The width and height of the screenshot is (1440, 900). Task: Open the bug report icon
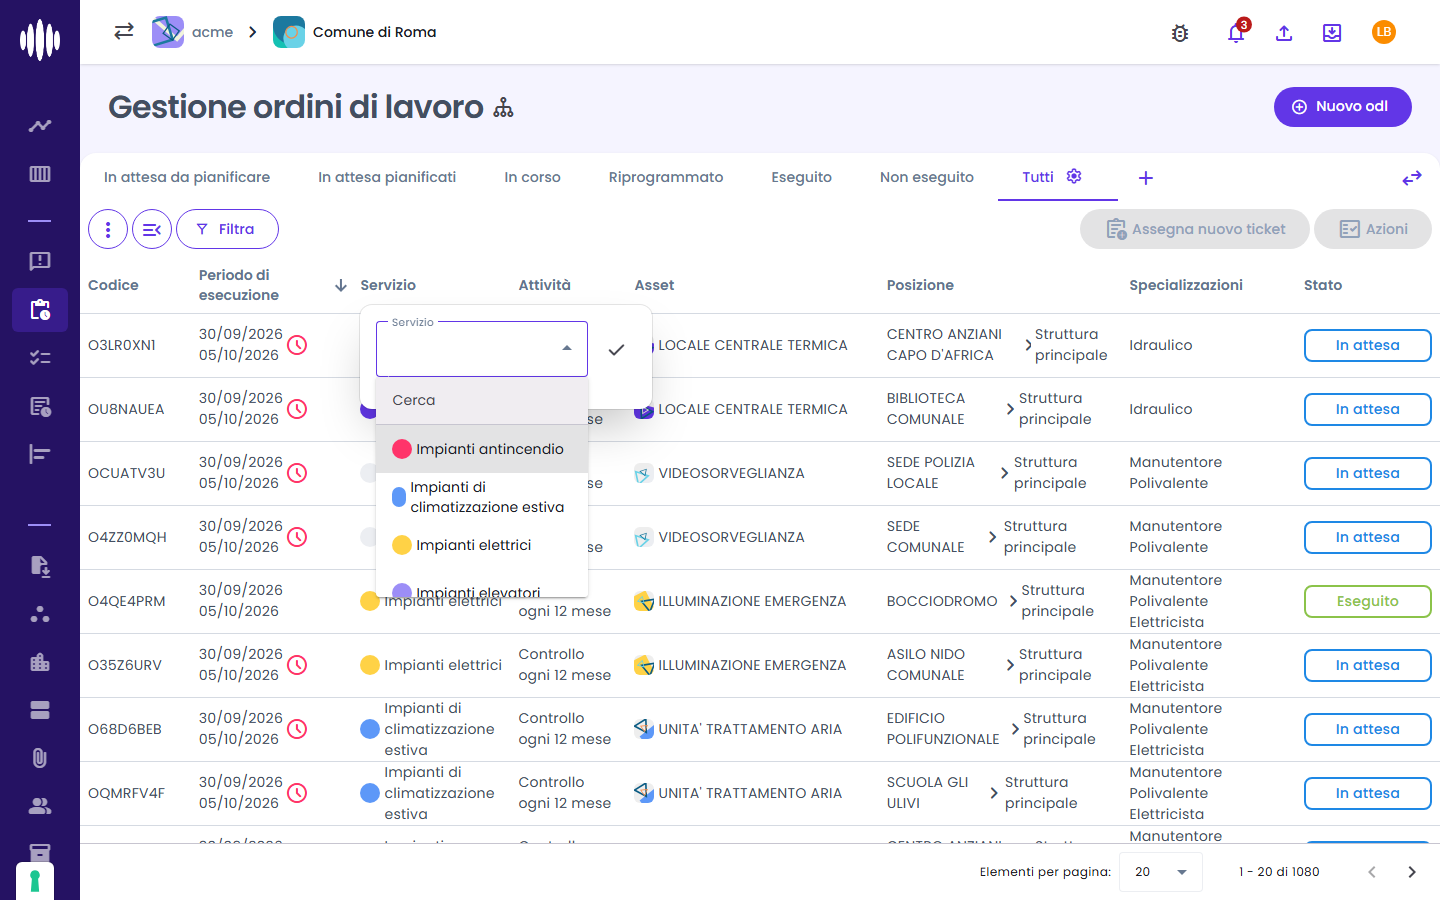[x=1180, y=33]
